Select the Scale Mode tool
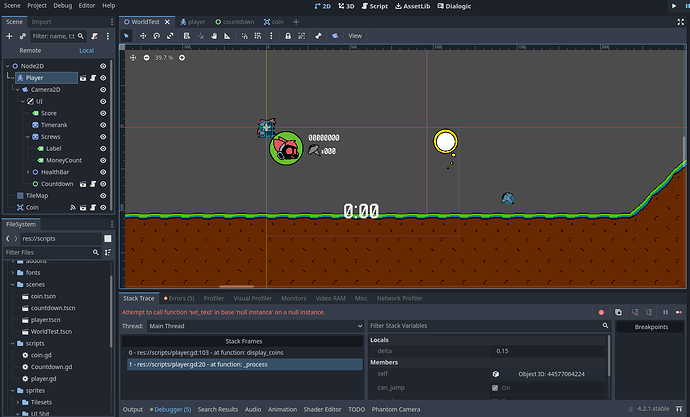 pos(170,36)
